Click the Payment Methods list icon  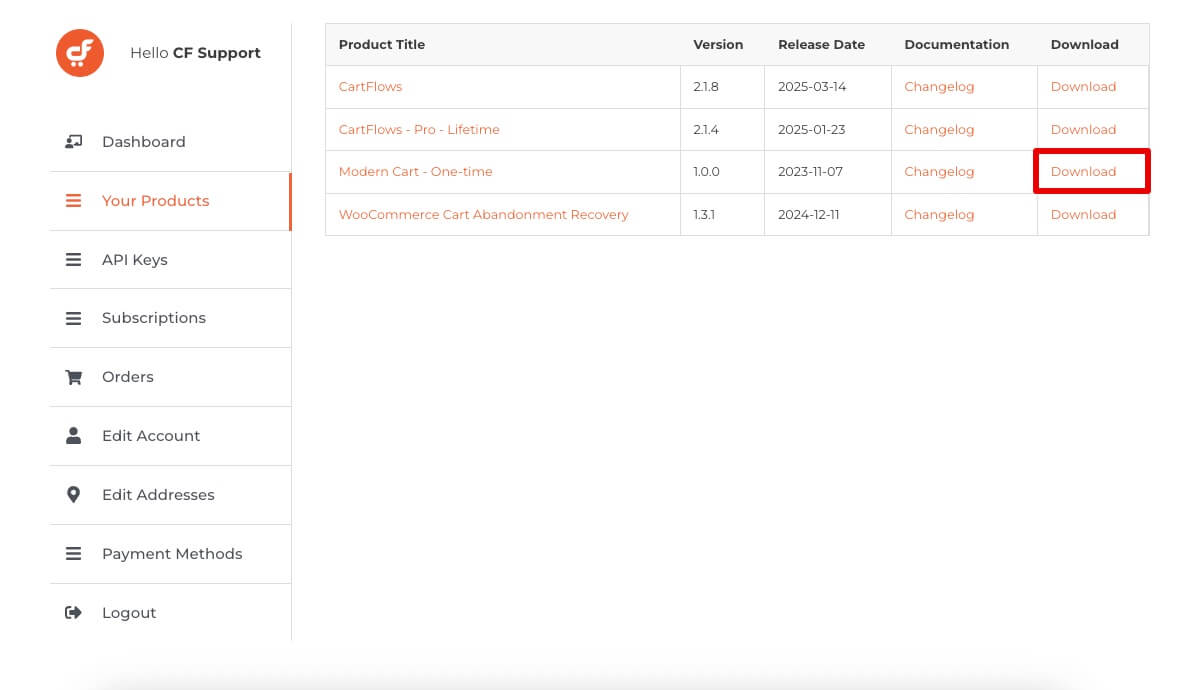click(x=73, y=554)
